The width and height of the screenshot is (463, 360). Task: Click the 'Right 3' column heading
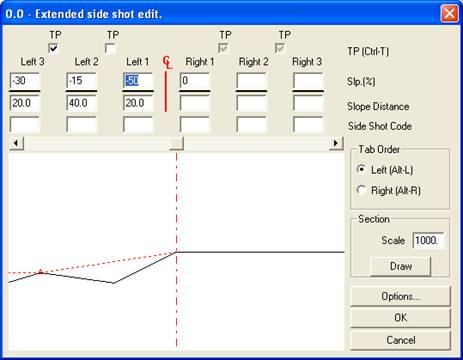pos(307,62)
